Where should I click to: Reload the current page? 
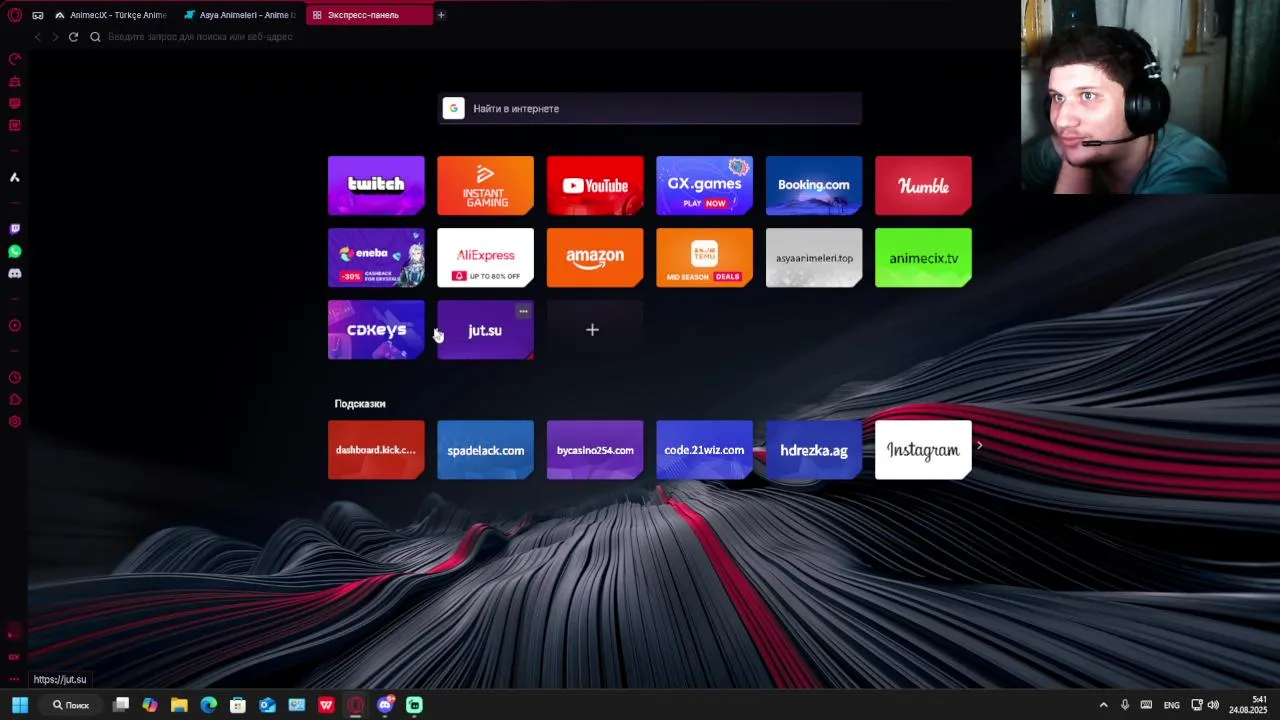click(73, 37)
